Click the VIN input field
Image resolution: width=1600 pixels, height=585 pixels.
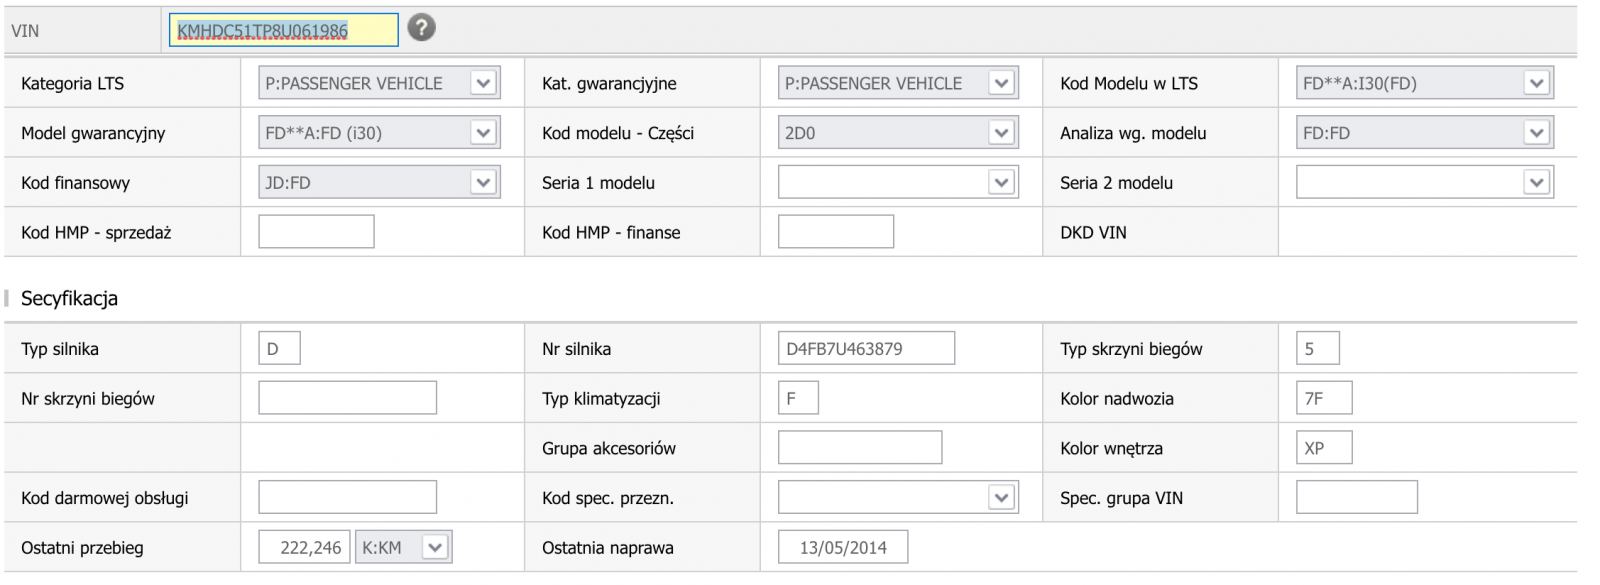[283, 31]
